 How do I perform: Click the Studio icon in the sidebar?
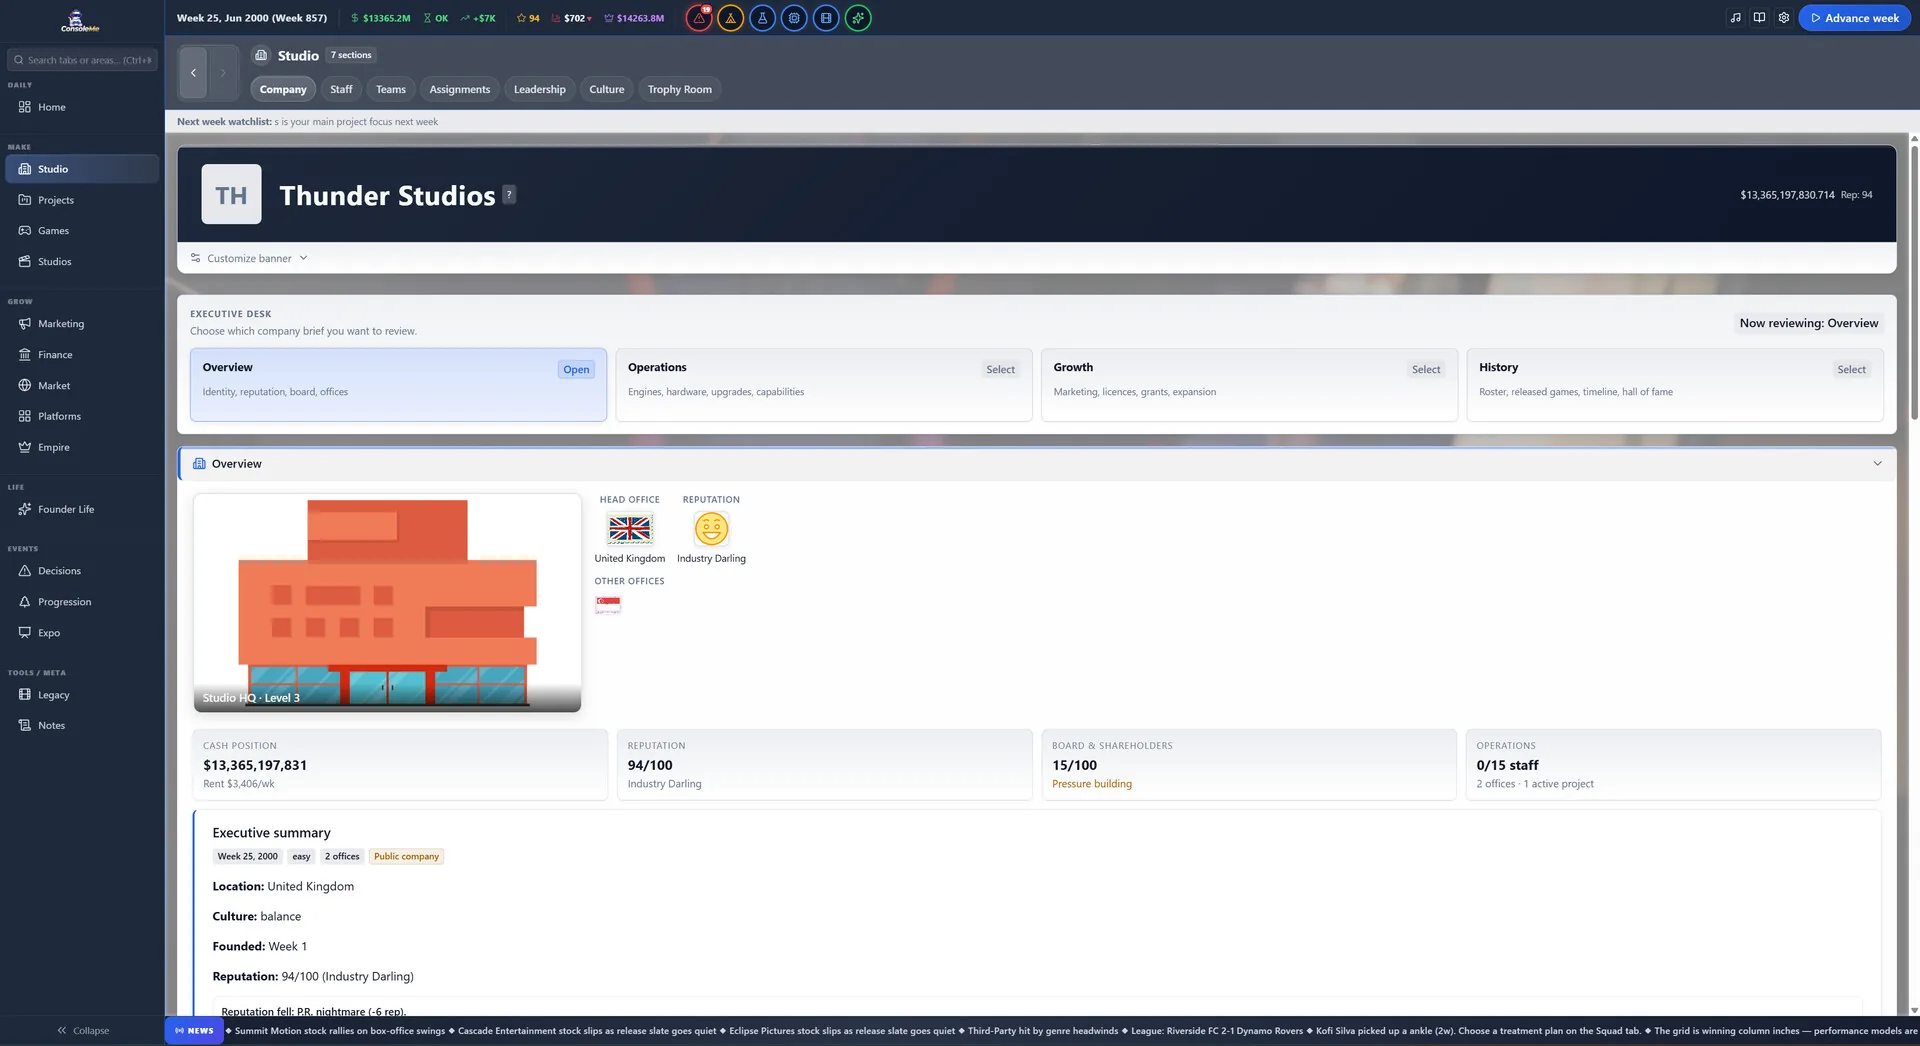(25, 169)
